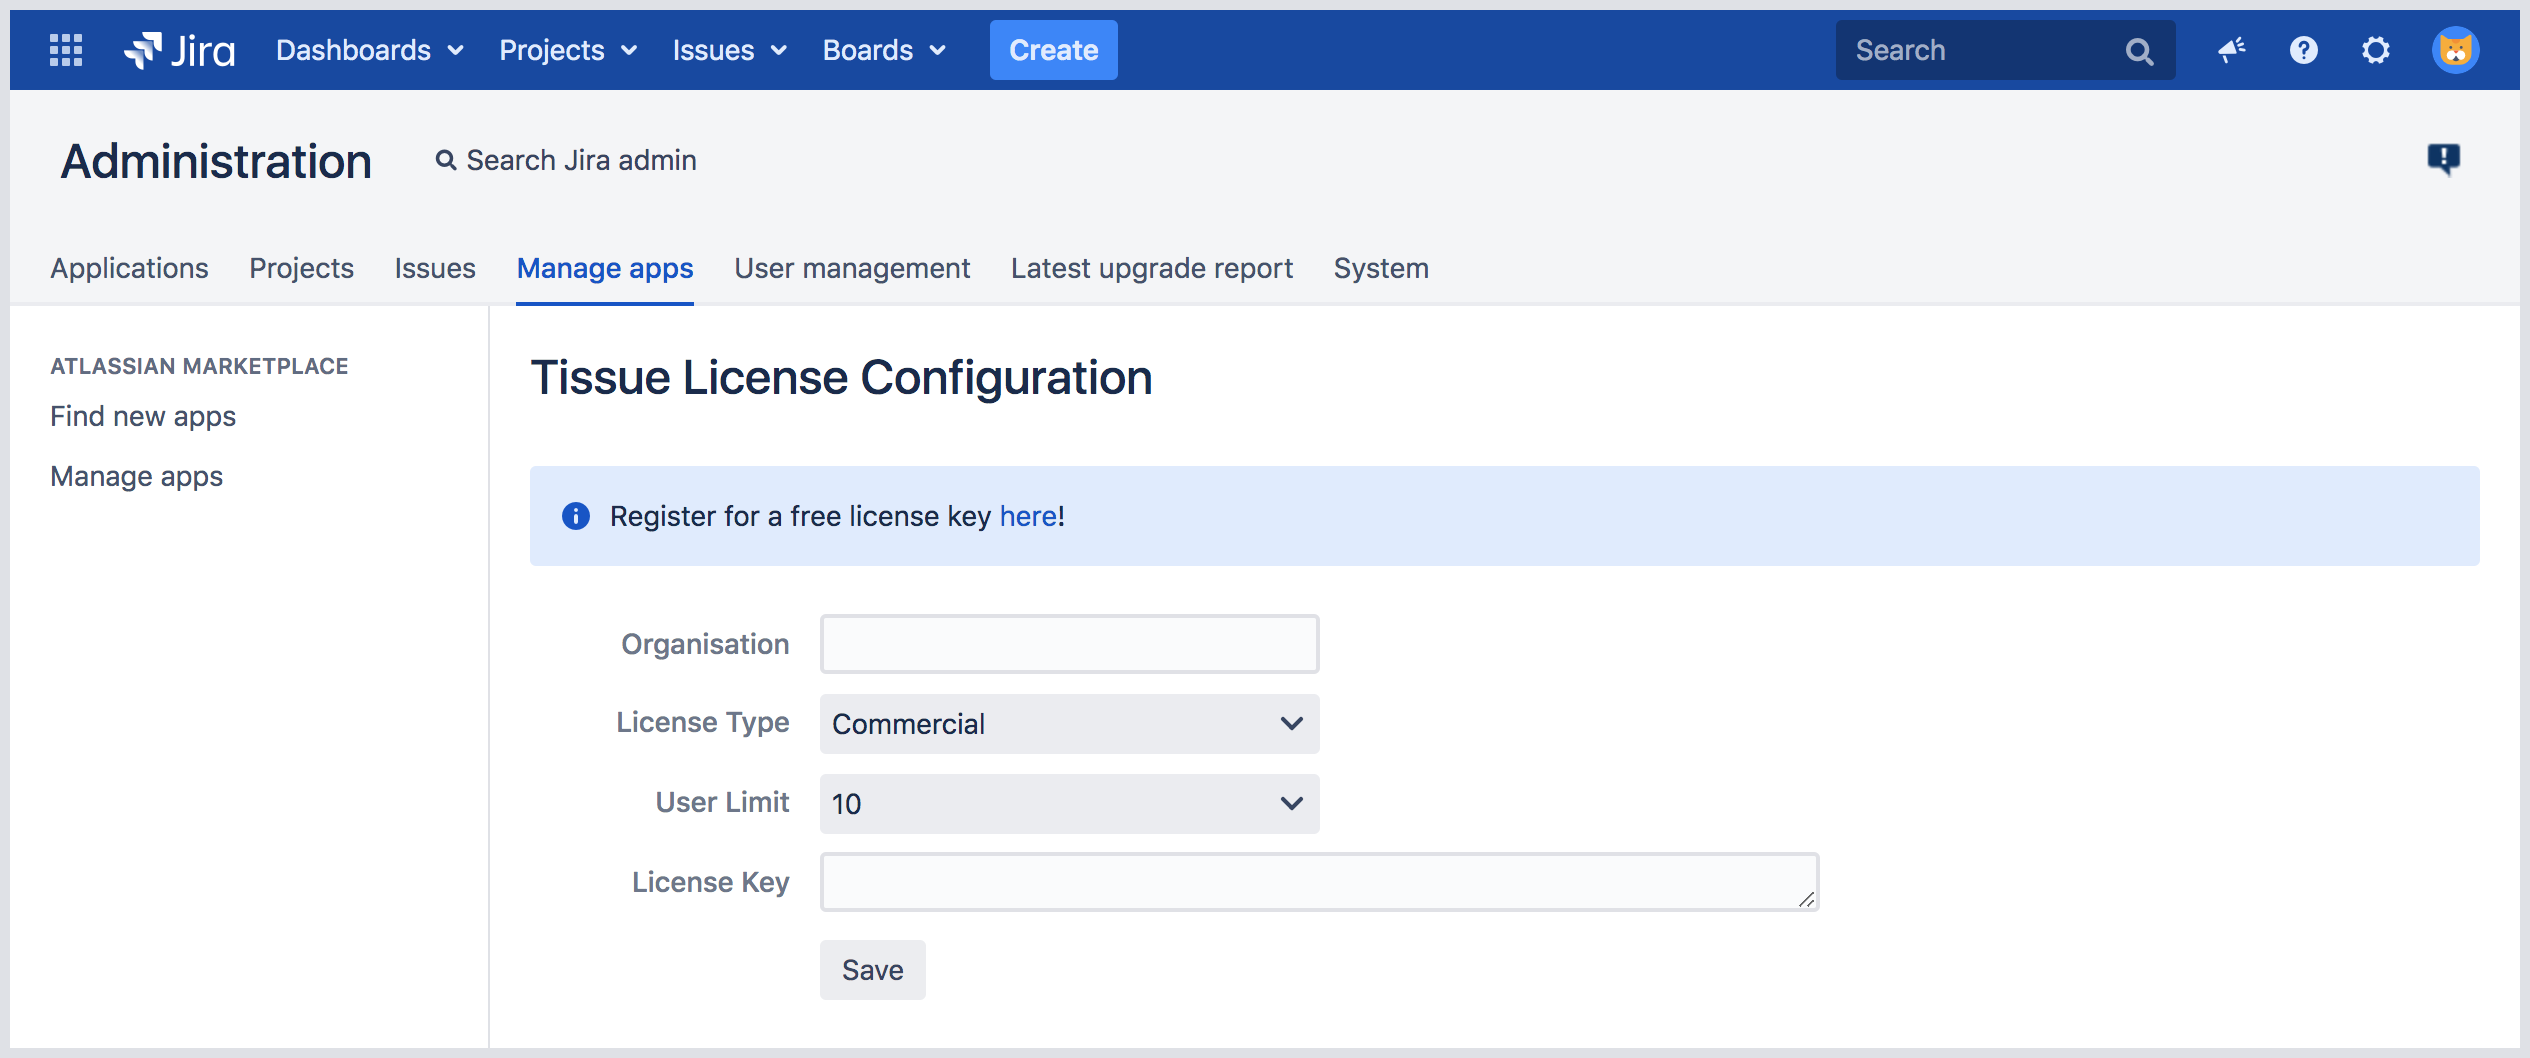Focus the License Key text area
Viewport: 2530px width, 1058px height.
[x=1320, y=882]
